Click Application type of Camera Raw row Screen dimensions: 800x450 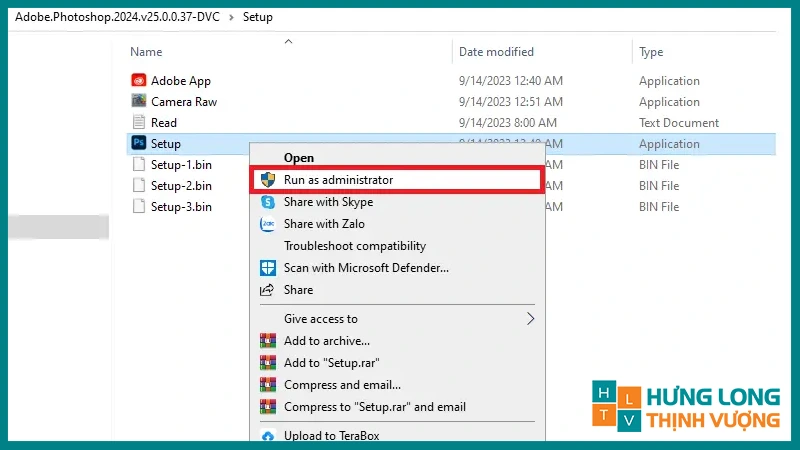click(x=669, y=102)
